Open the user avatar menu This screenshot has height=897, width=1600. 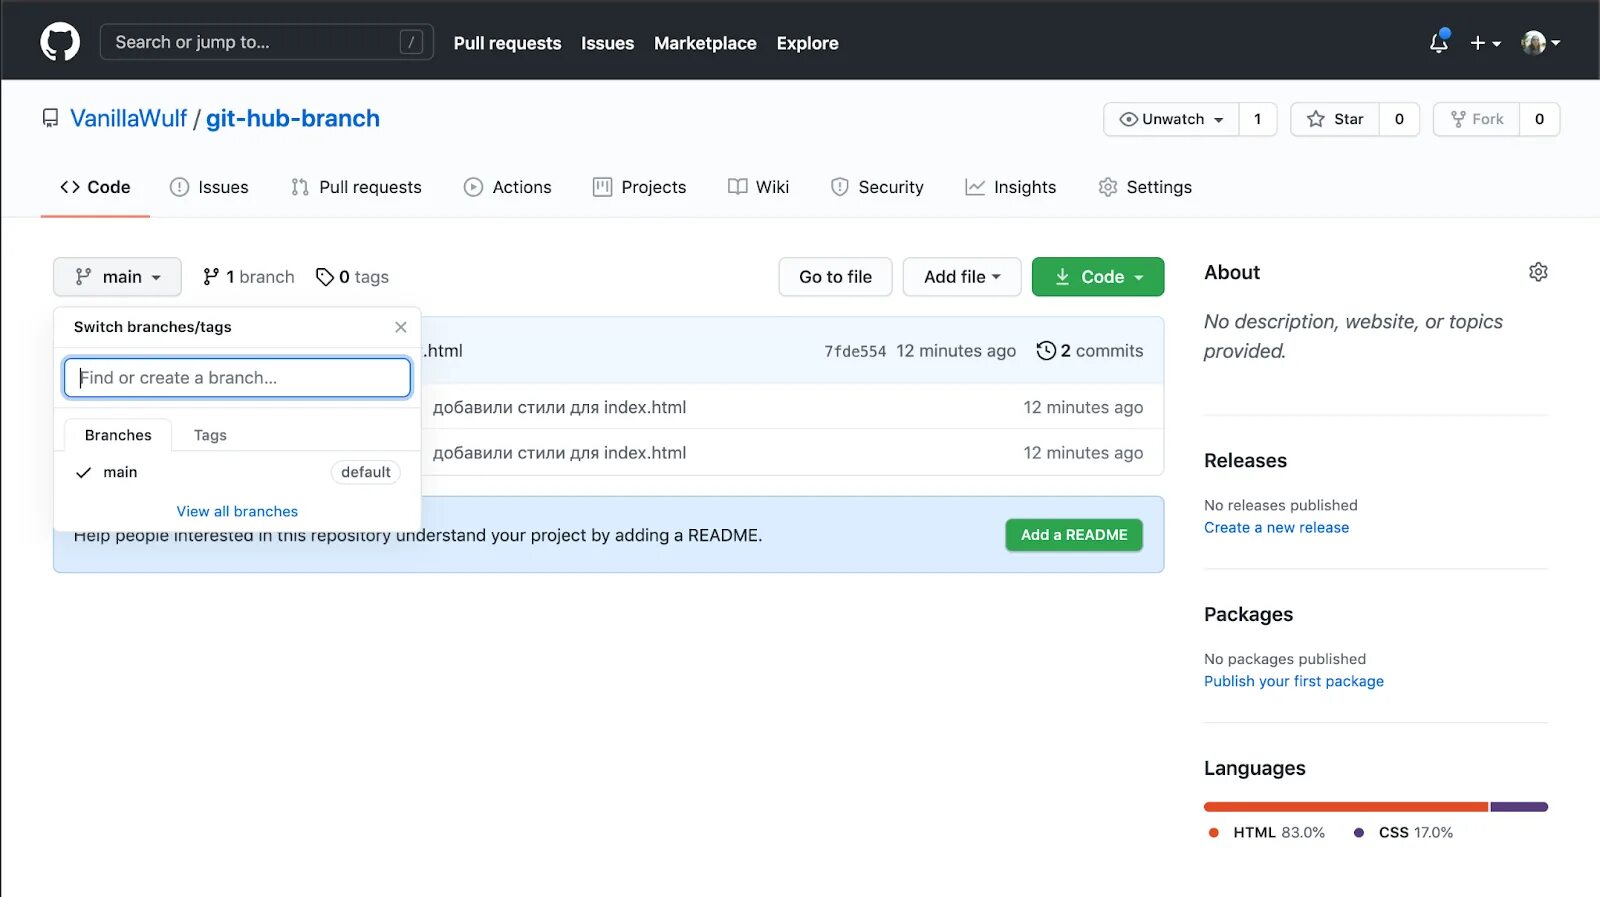point(1540,43)
